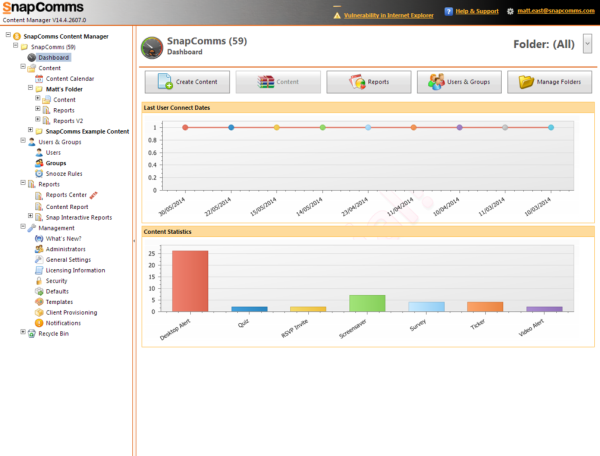This screenshot has height=456, width=600.
Task: Select Snap Interactive Reports item
Action: tap(79, 218)
